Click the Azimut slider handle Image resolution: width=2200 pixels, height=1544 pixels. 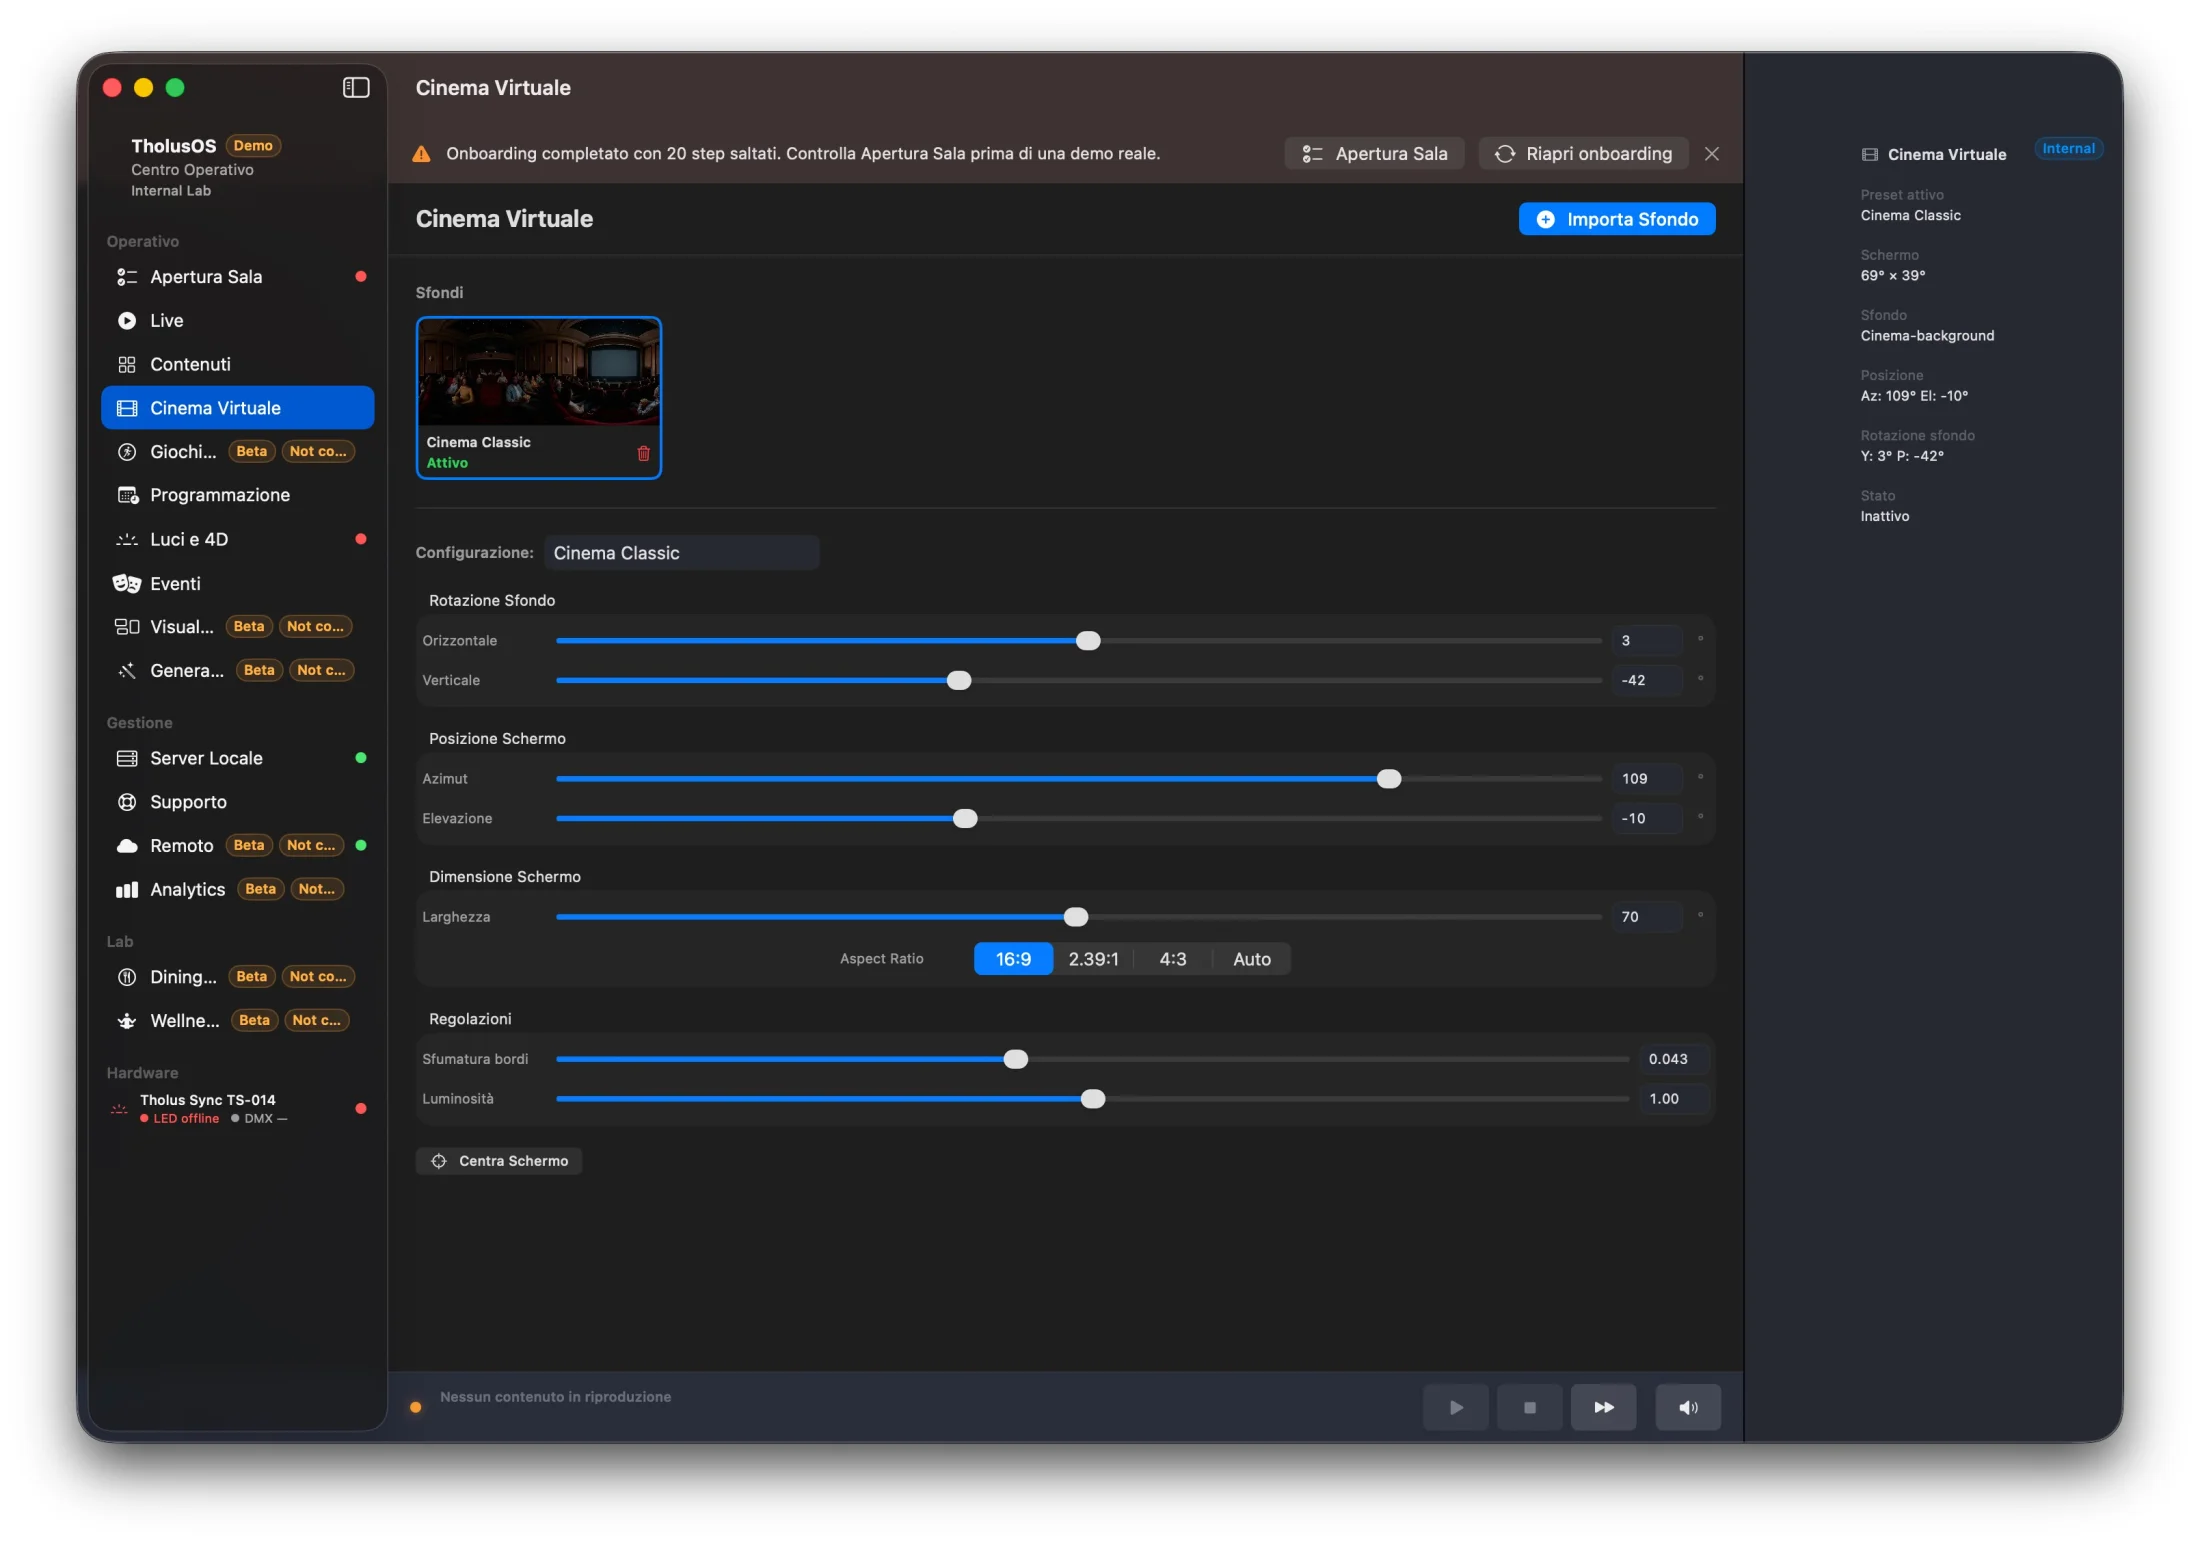tap(1388, 779)
